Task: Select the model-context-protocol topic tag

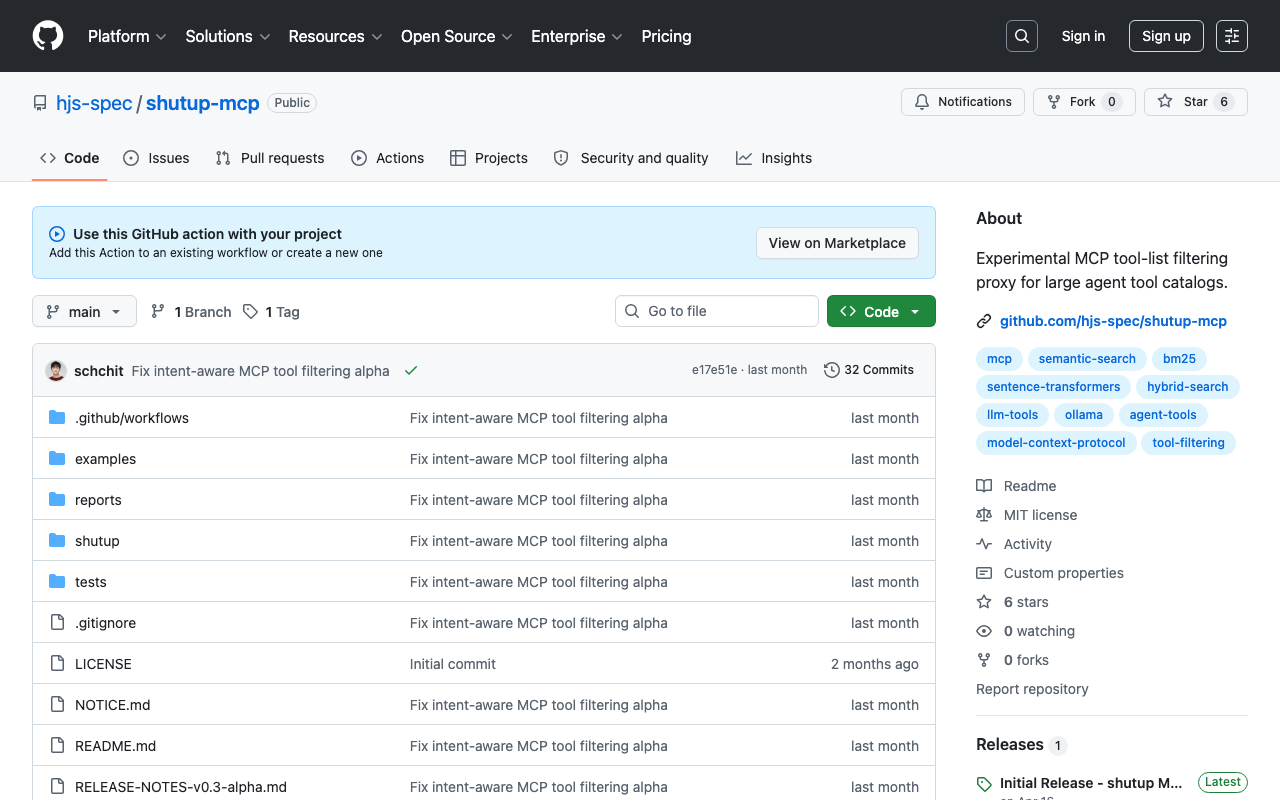Action: [1056, 443]
